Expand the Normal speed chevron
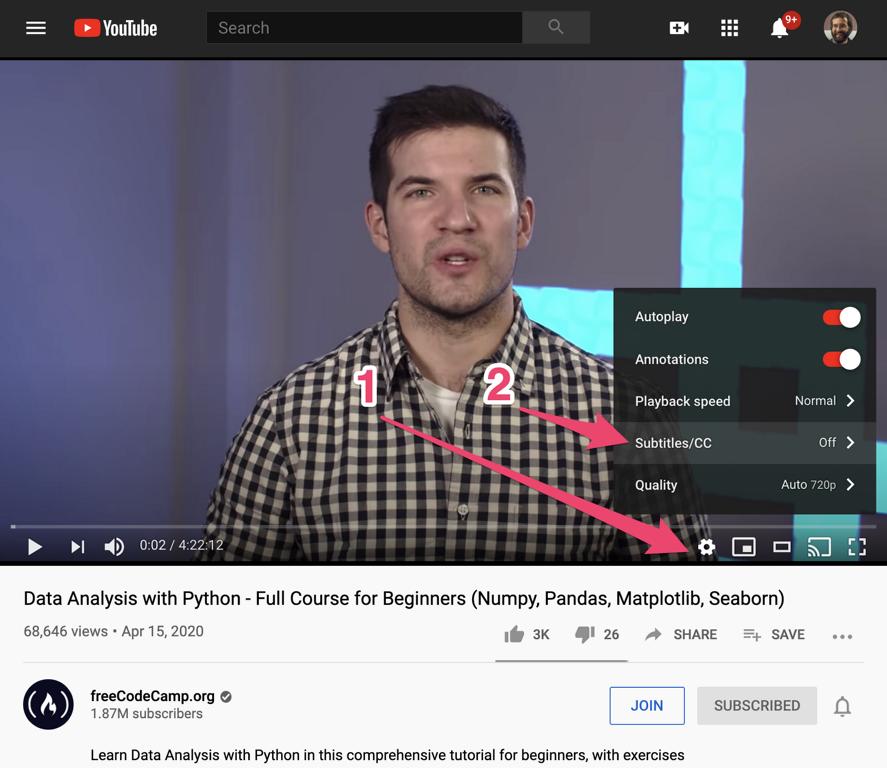 (850, 401)
